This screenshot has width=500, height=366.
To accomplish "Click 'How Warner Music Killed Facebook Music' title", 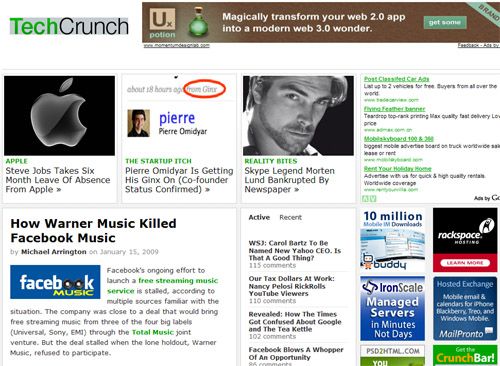I will [x=93, y=231].
